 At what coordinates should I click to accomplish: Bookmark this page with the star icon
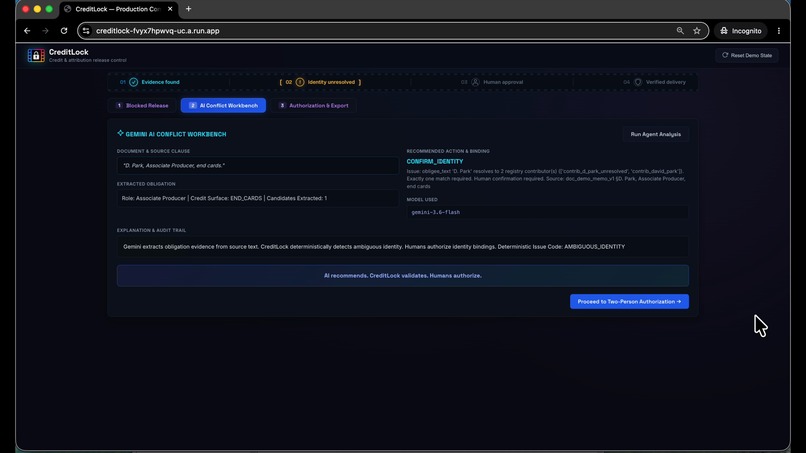(x=697, y=31)
